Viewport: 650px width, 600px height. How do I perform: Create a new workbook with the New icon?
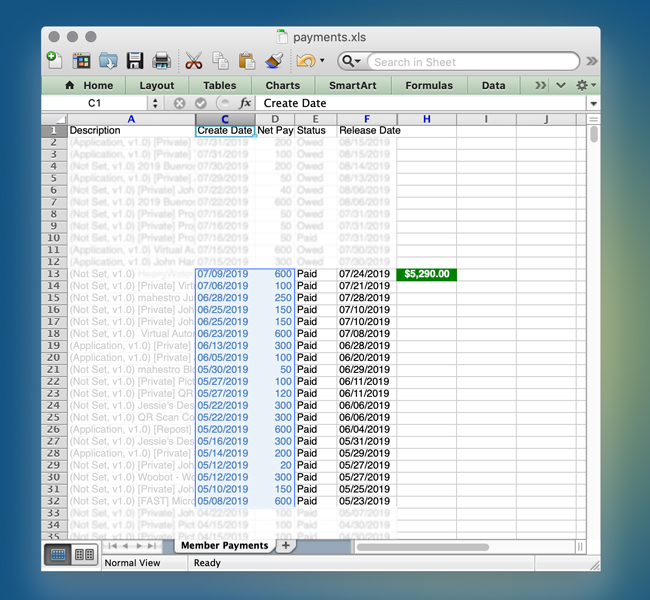pos(54,61)
